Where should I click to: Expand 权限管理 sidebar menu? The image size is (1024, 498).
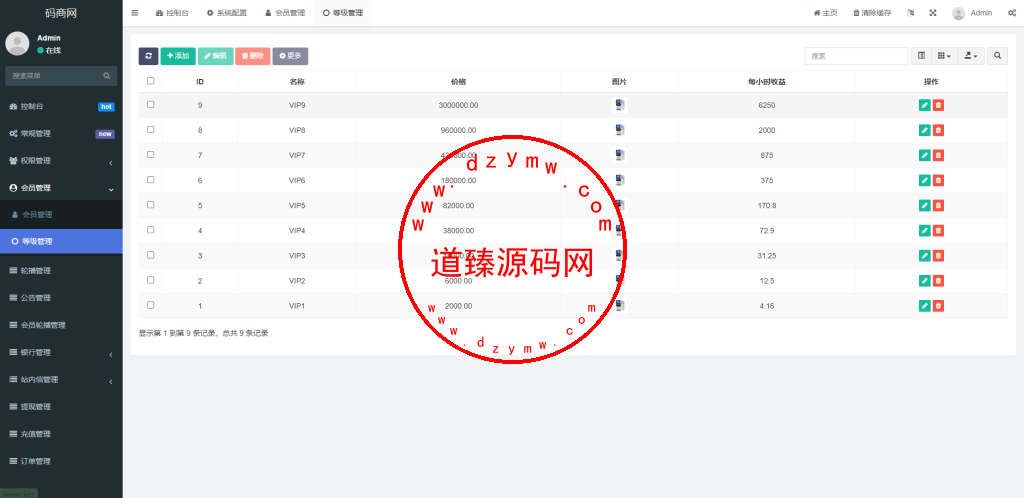pyautogui.click(x=61, y=161)
